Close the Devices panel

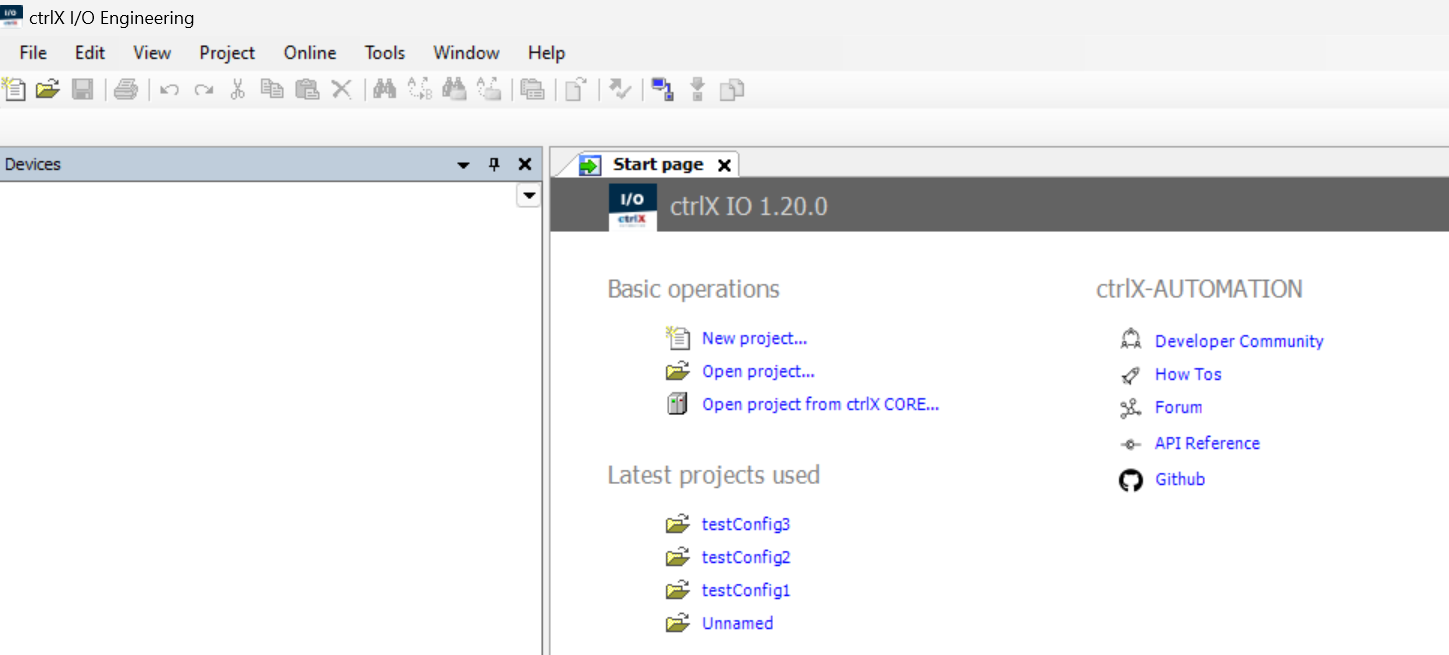pos(524,164)
